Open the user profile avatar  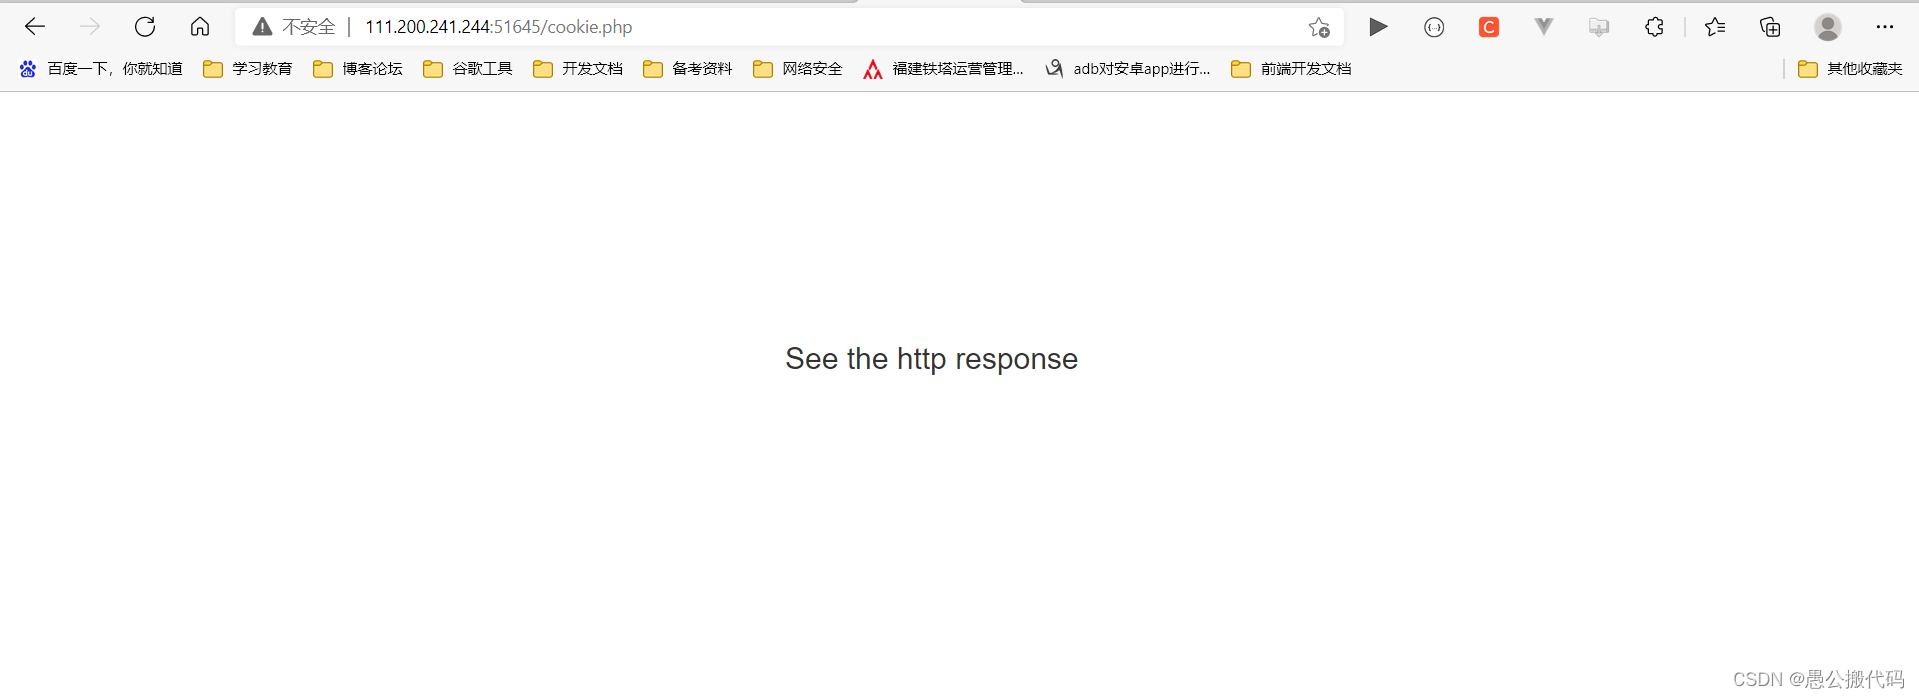(x=1828, y=27)
